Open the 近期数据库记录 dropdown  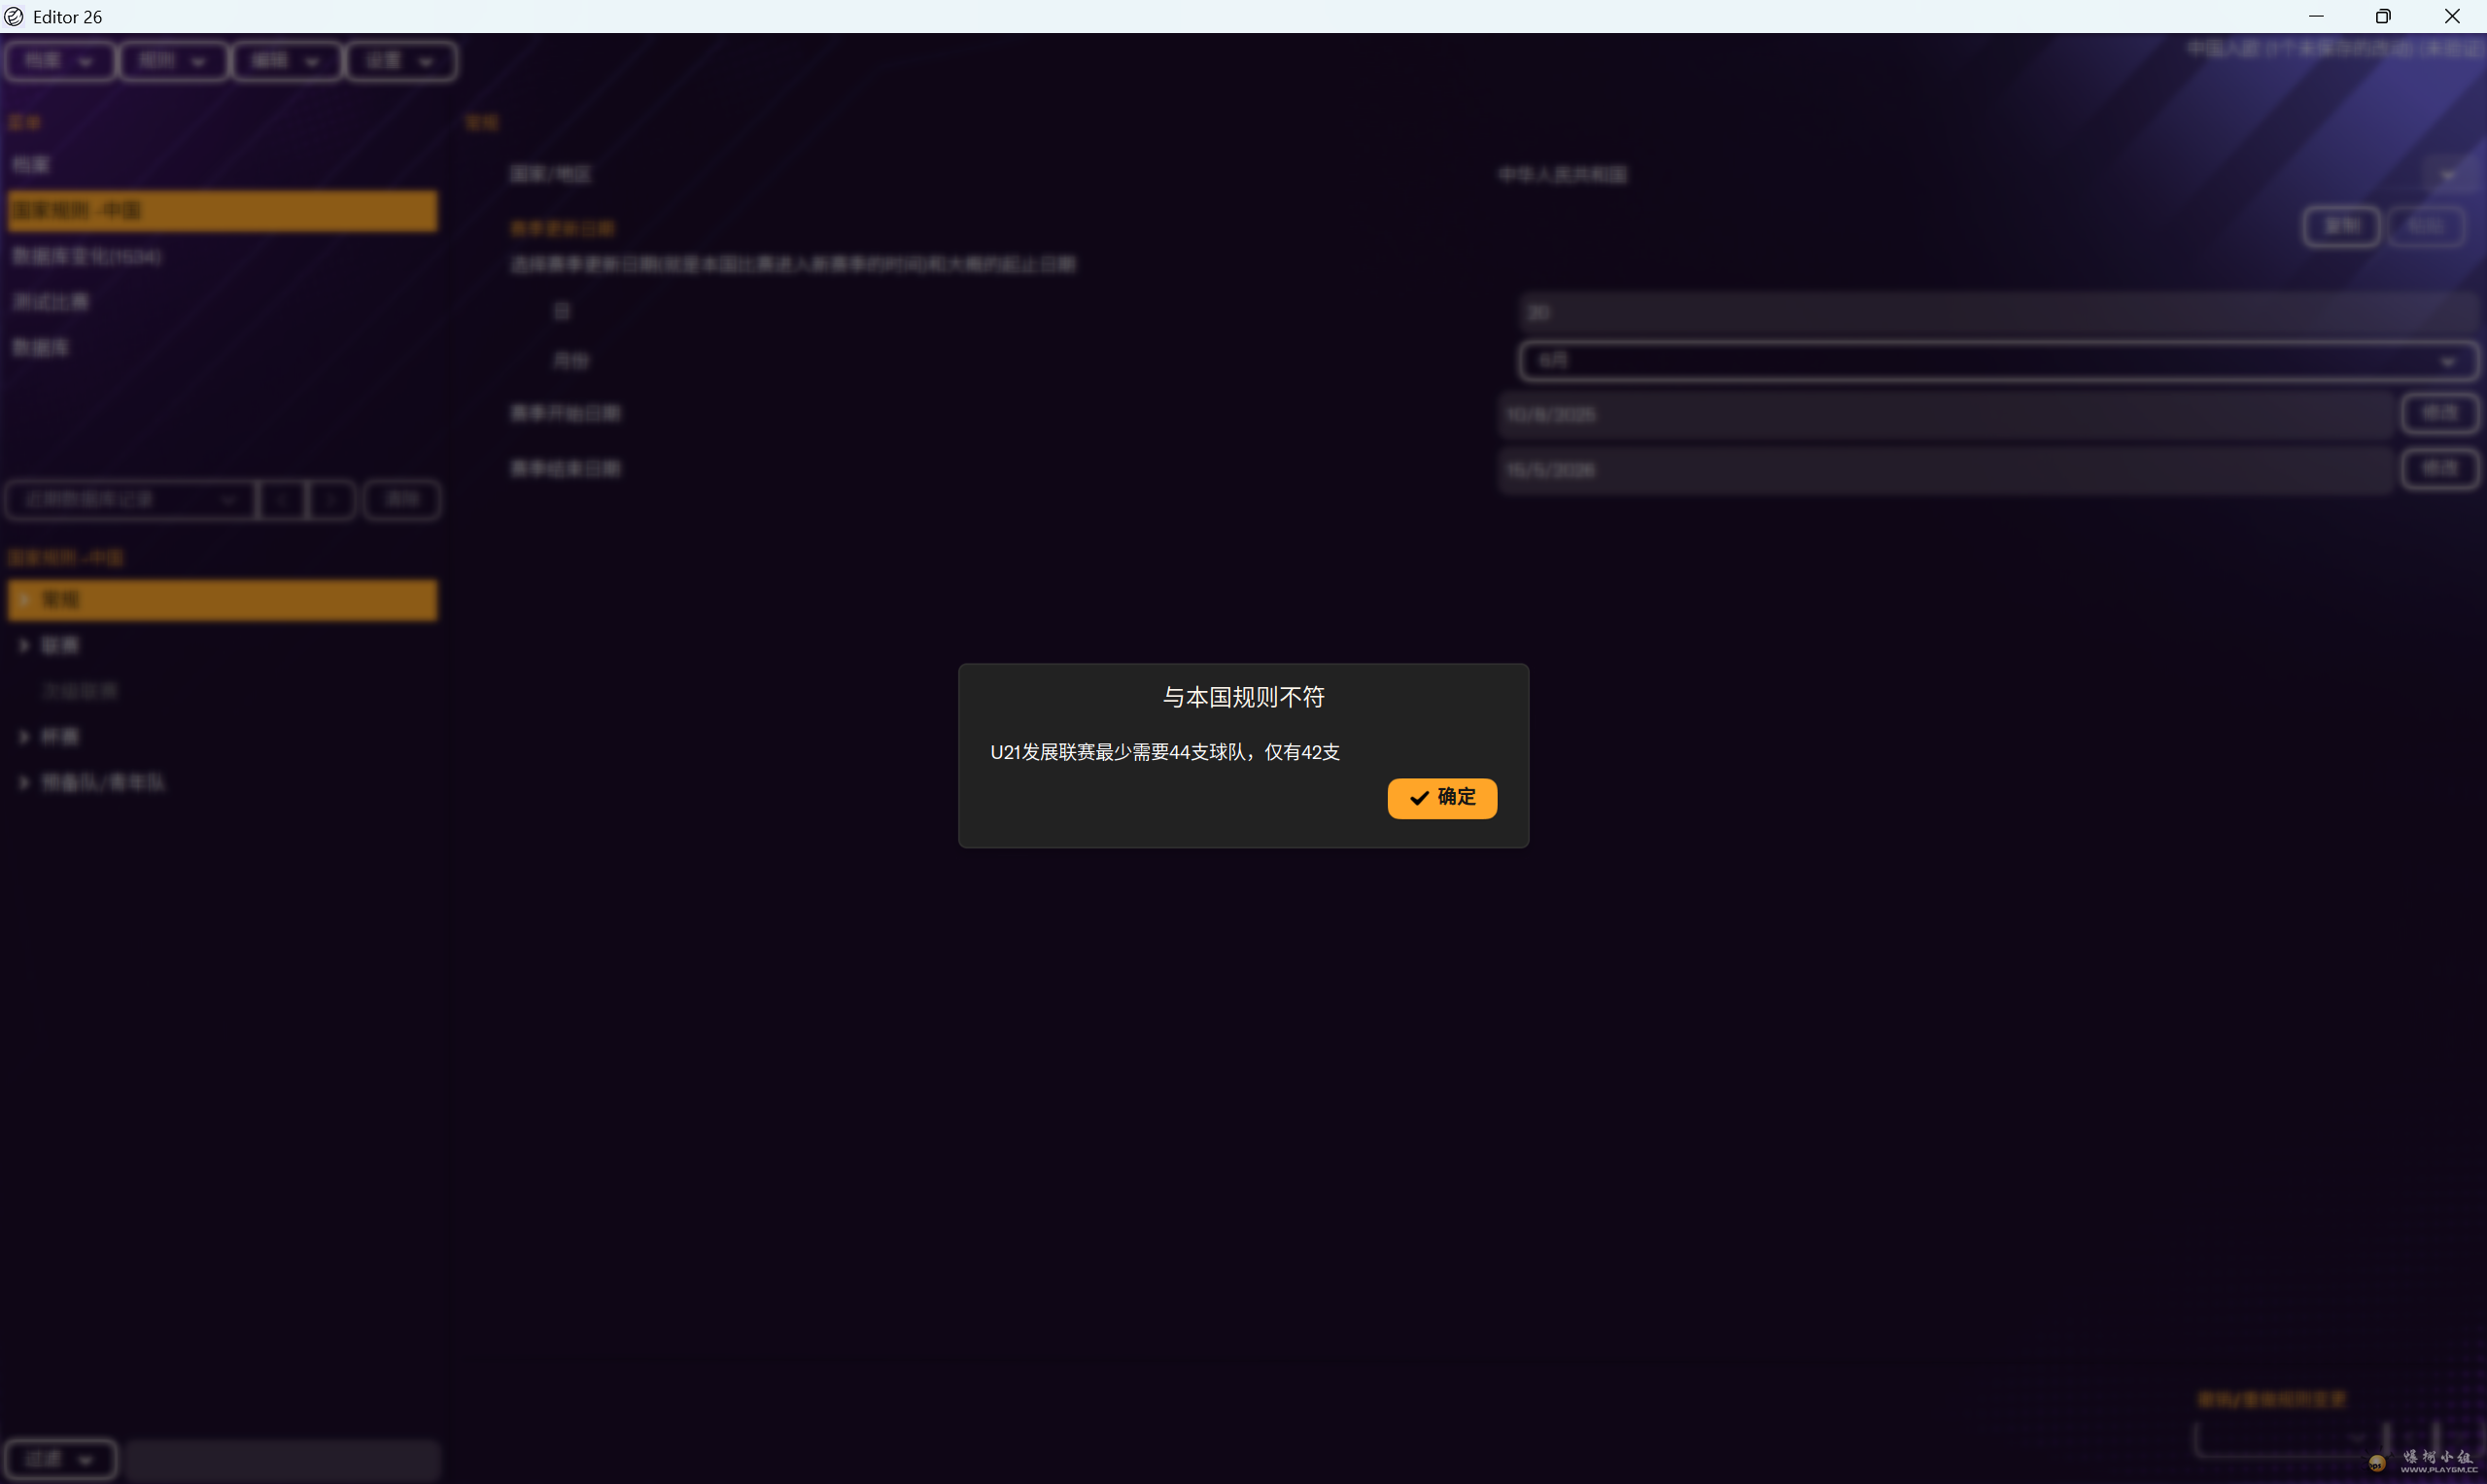[x=130, y=499]
